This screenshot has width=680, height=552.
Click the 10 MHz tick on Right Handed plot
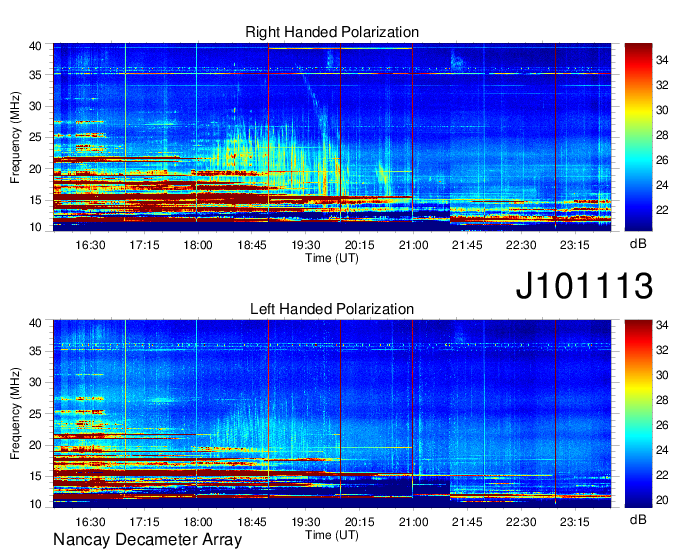pos(35,227)
